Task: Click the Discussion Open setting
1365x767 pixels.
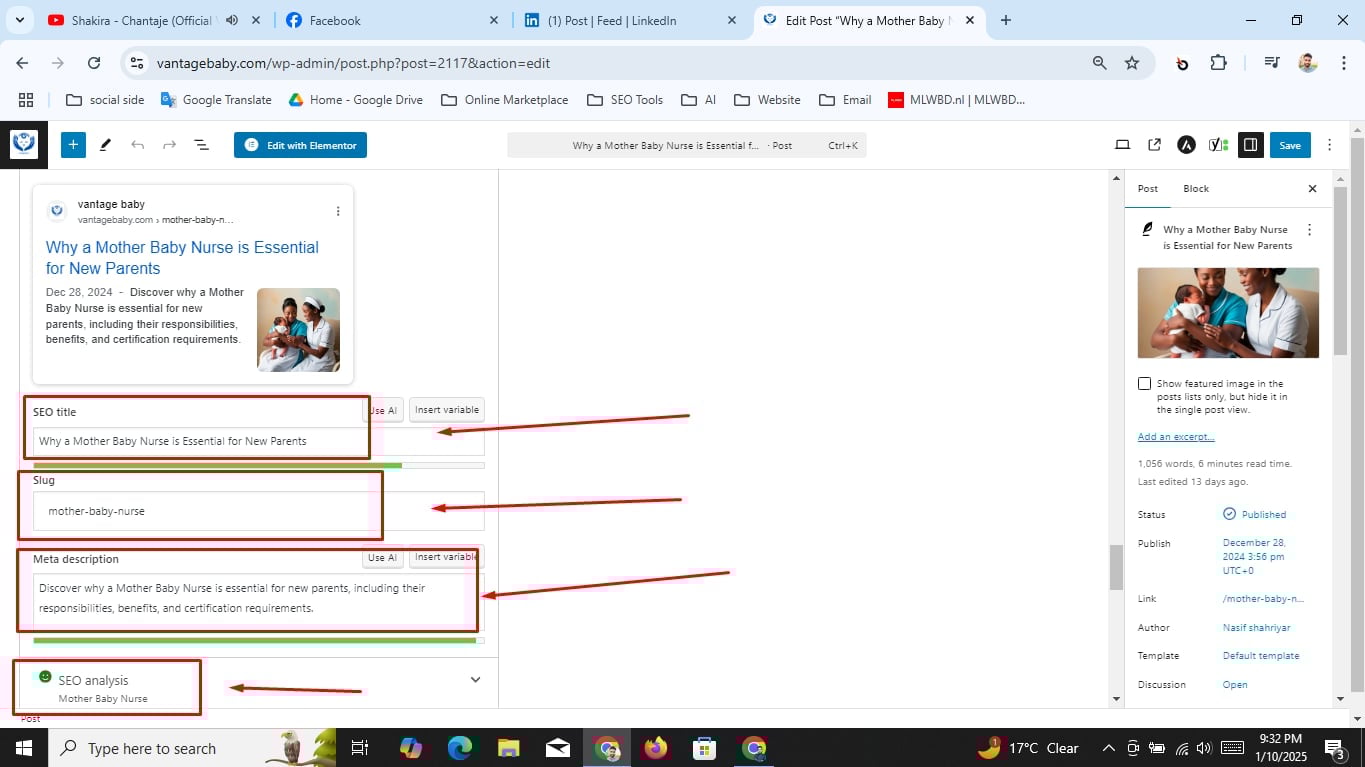Action: coord(1235,685)
